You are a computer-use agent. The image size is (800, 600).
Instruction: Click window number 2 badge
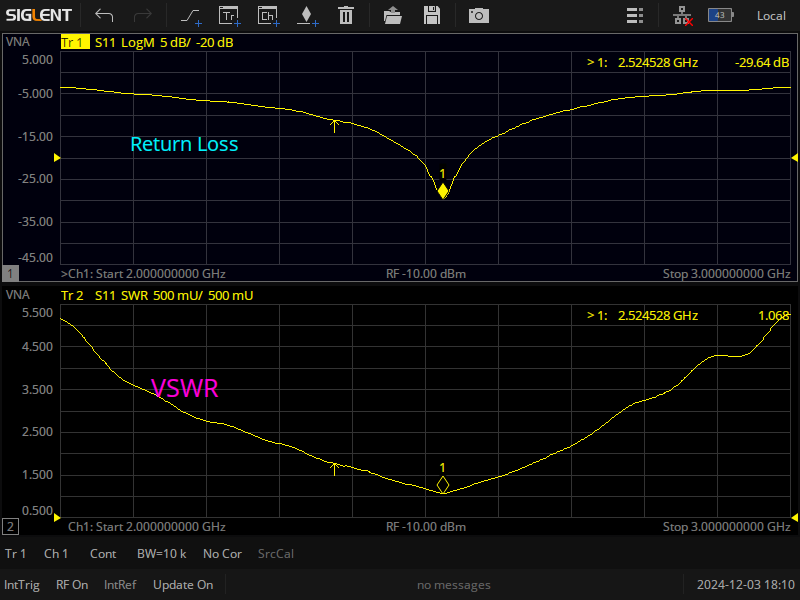10,527
